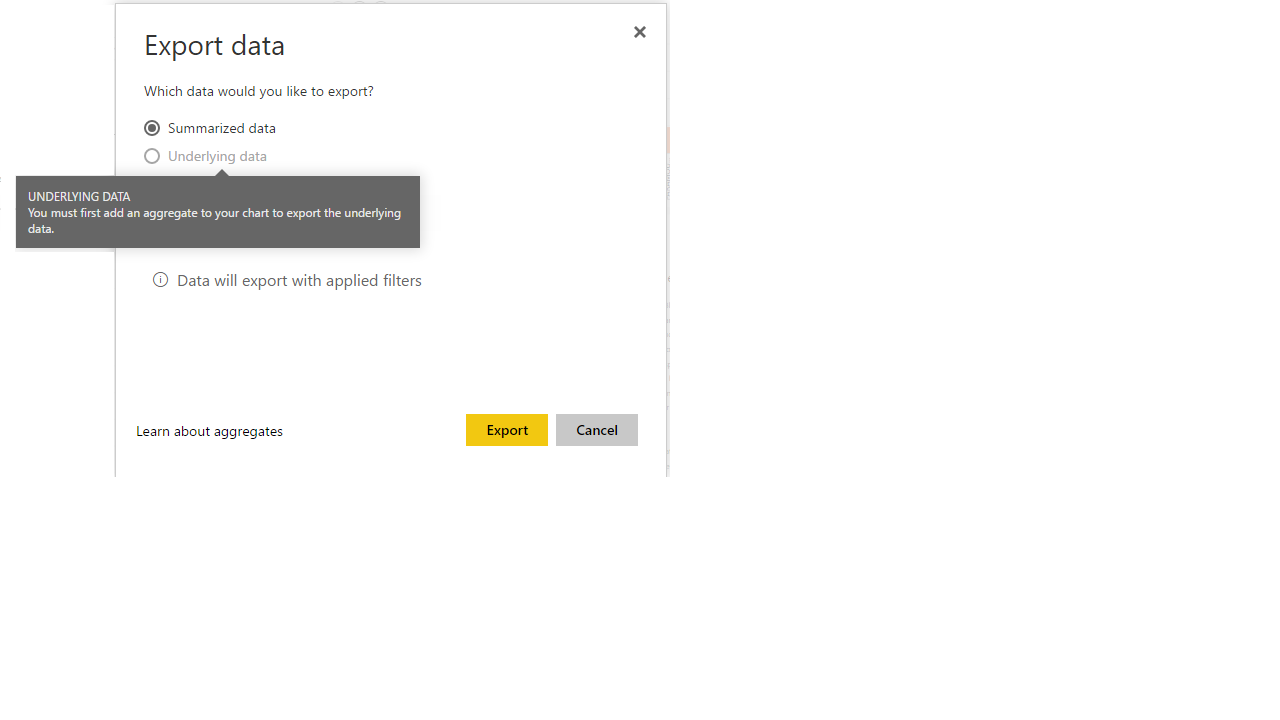Click 'Data will export with applied filters' text
The width and height of the screenshot is (1280, 720).
click(299, 280)
